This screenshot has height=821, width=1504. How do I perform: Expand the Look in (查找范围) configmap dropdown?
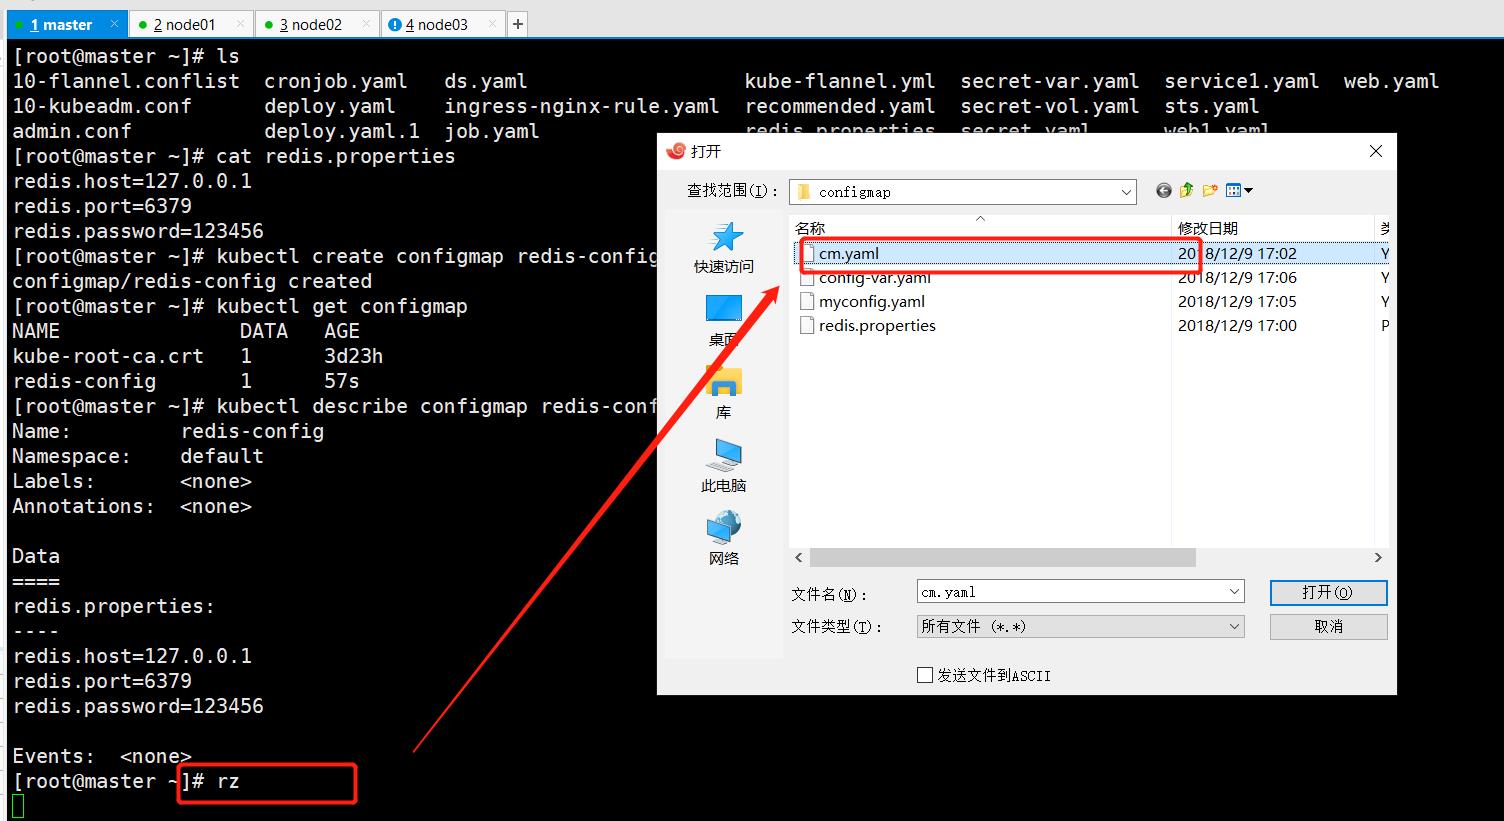click(x=1126, y=192)
